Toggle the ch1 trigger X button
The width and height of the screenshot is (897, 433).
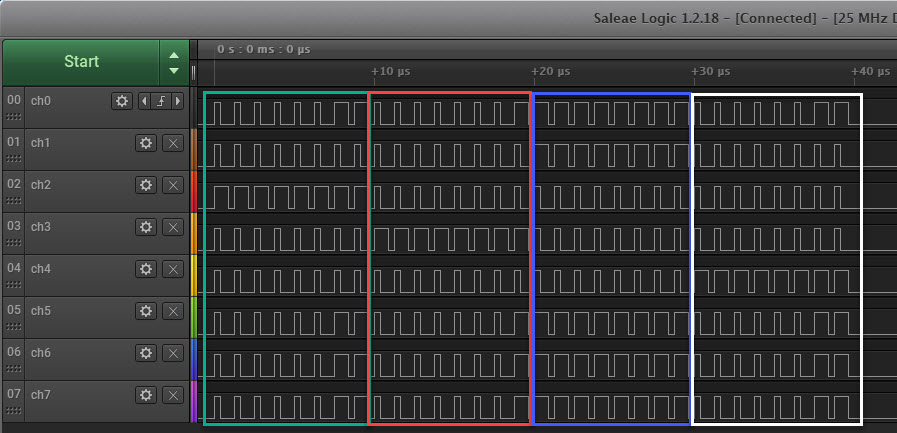coord(172,143)
